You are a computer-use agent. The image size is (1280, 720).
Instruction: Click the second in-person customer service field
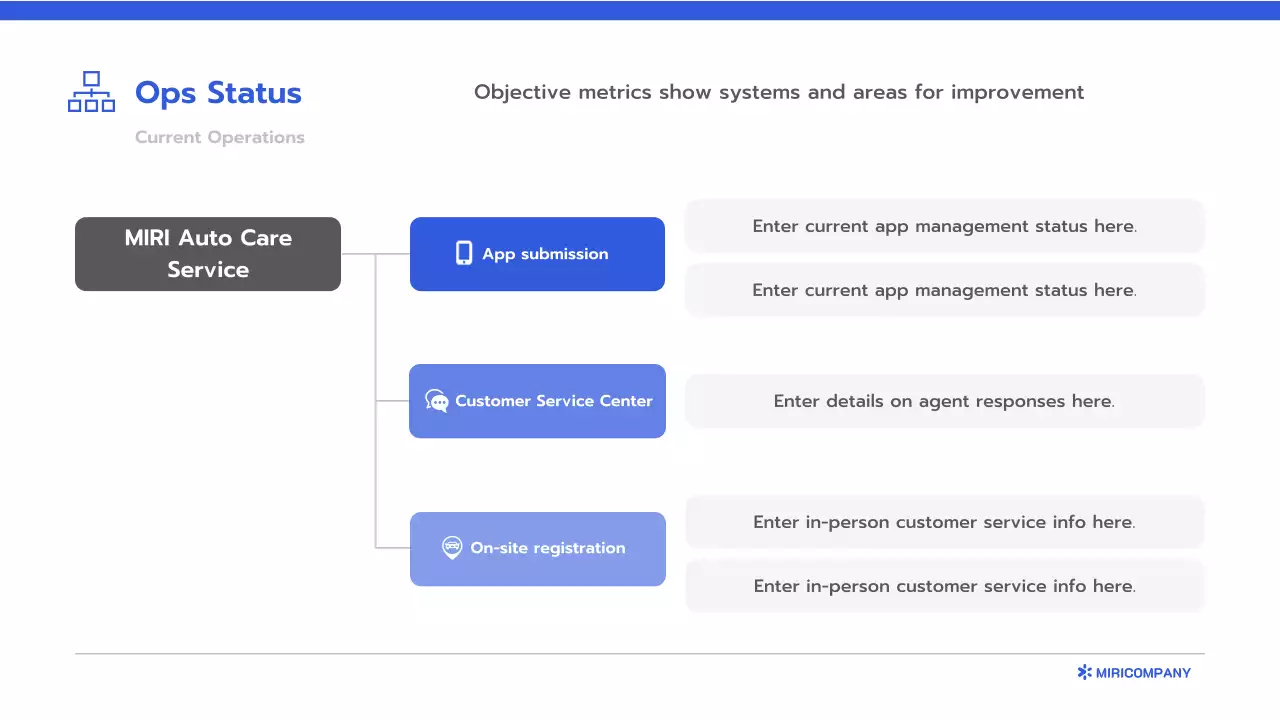coord(944,586)
